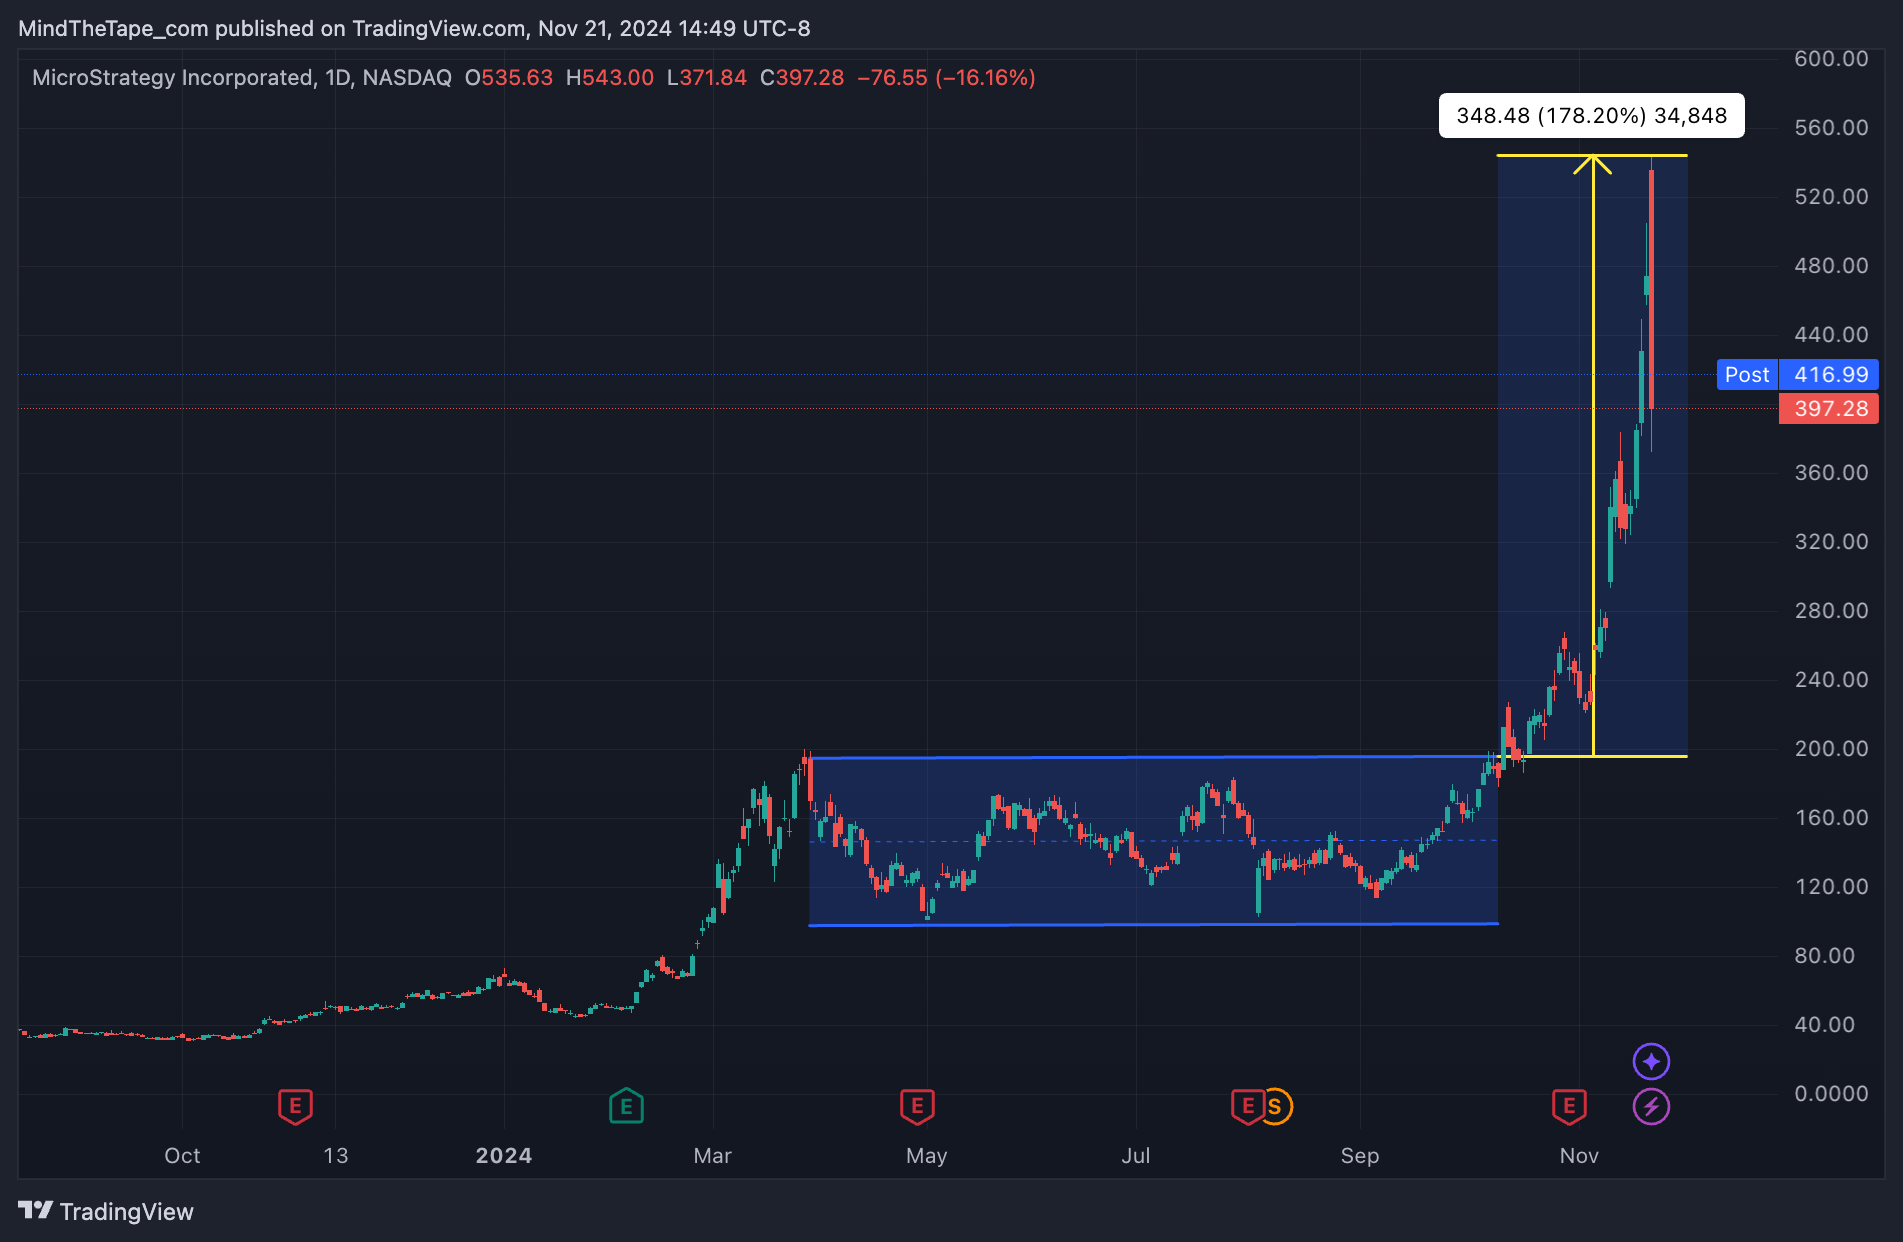Click the May time axis label
The height and width of the screenshot is (1242, 1903).
(x=927, y=1156)
